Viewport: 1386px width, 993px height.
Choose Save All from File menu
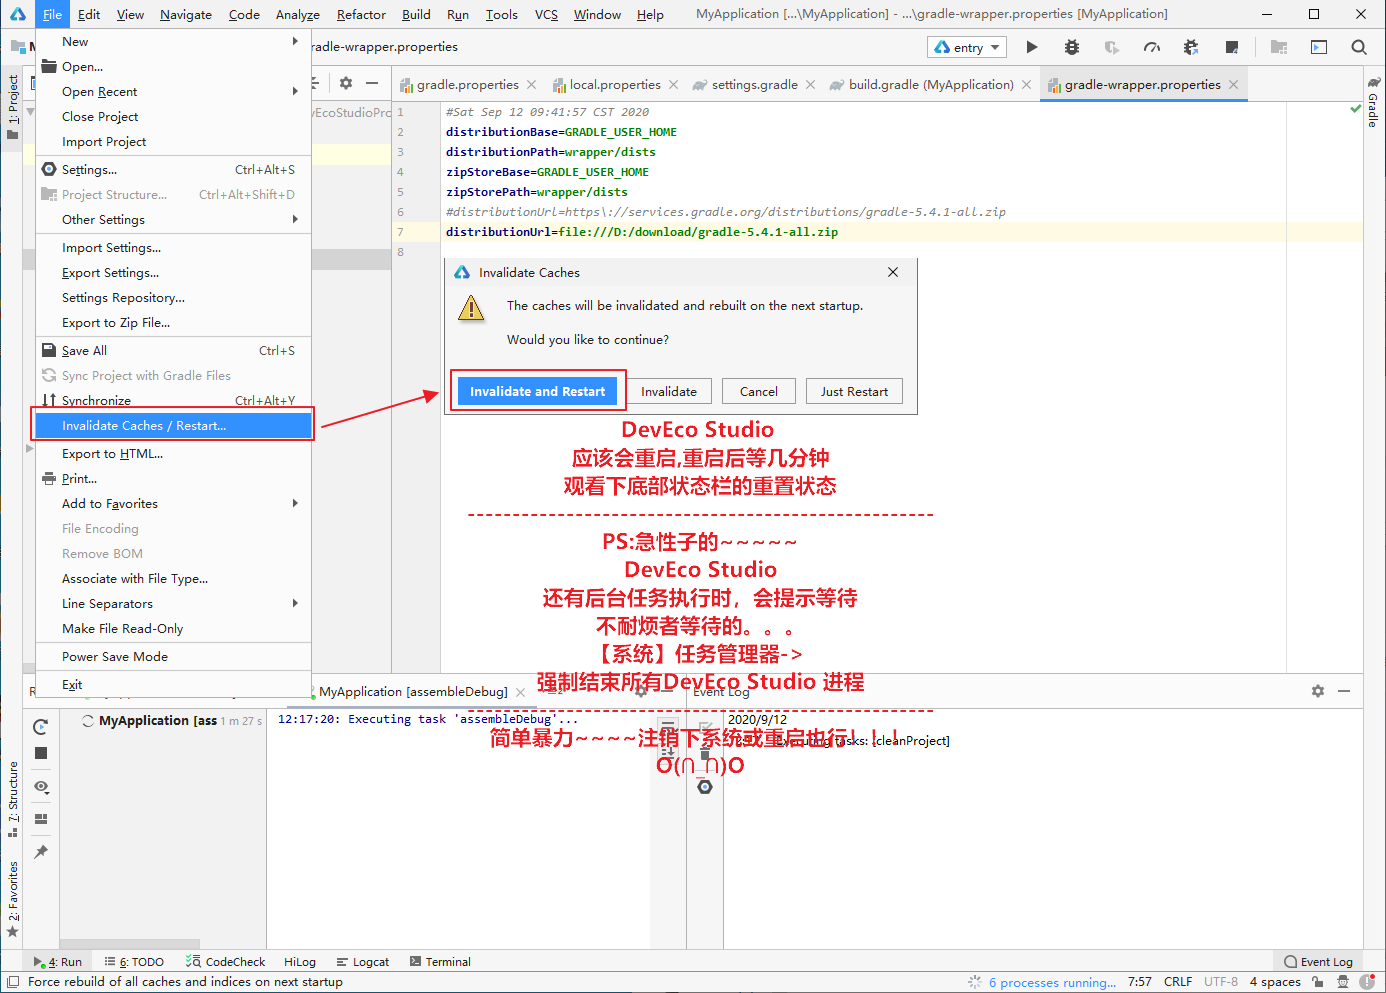pos(173,350)
